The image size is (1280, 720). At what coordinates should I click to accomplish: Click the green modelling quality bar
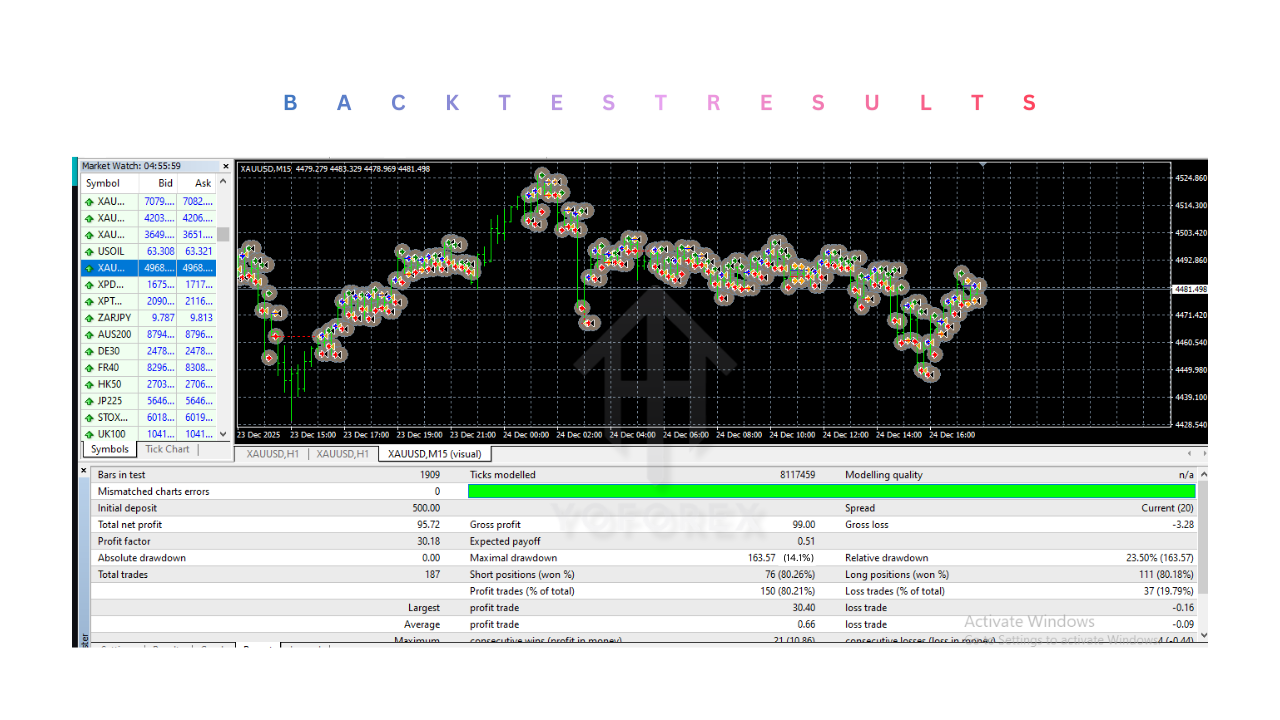pos(831,491)
